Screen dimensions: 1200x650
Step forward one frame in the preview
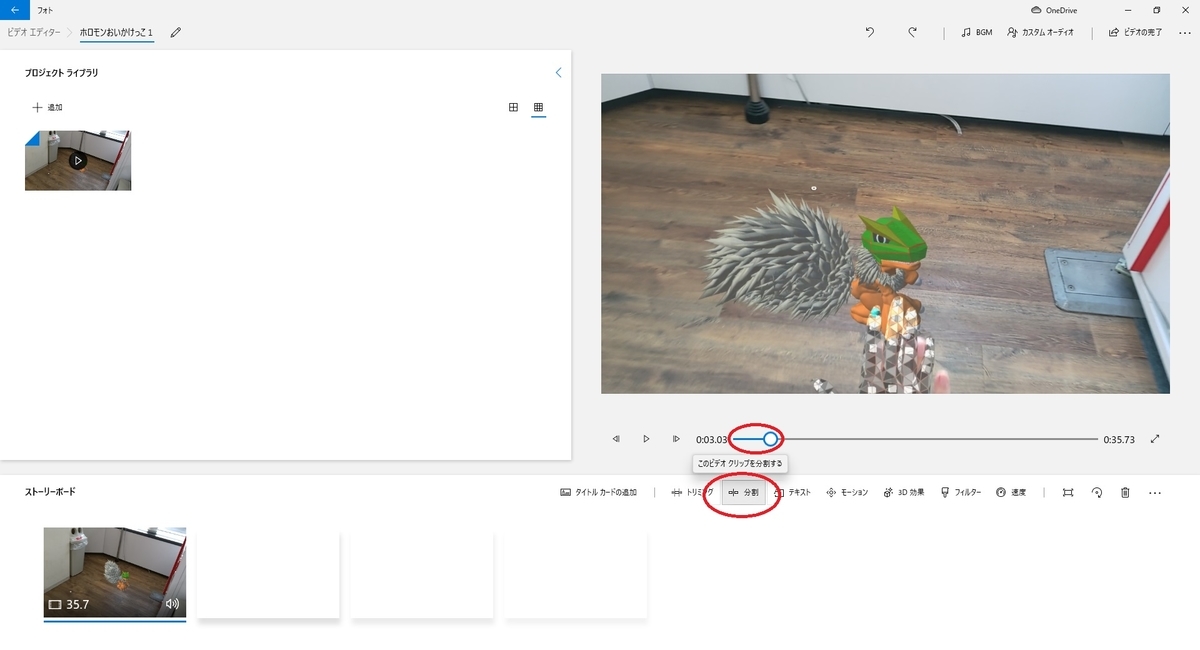676,439
